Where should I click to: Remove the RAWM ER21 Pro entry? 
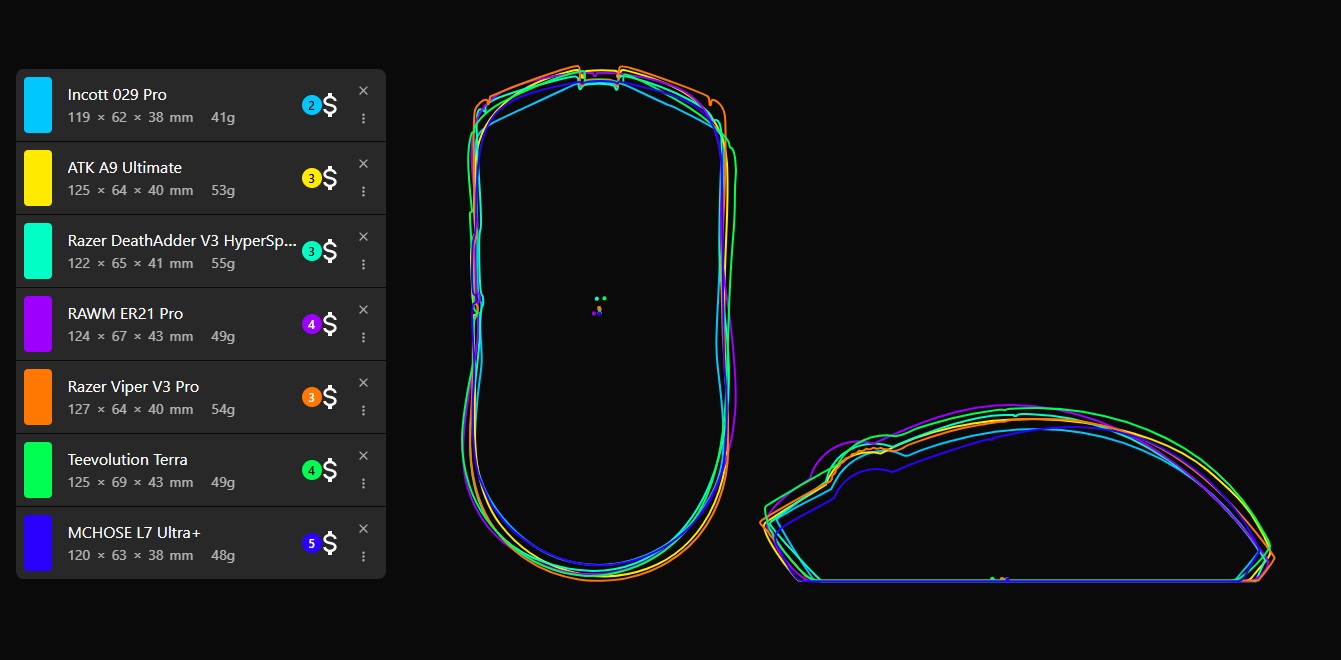click(363, 310)
